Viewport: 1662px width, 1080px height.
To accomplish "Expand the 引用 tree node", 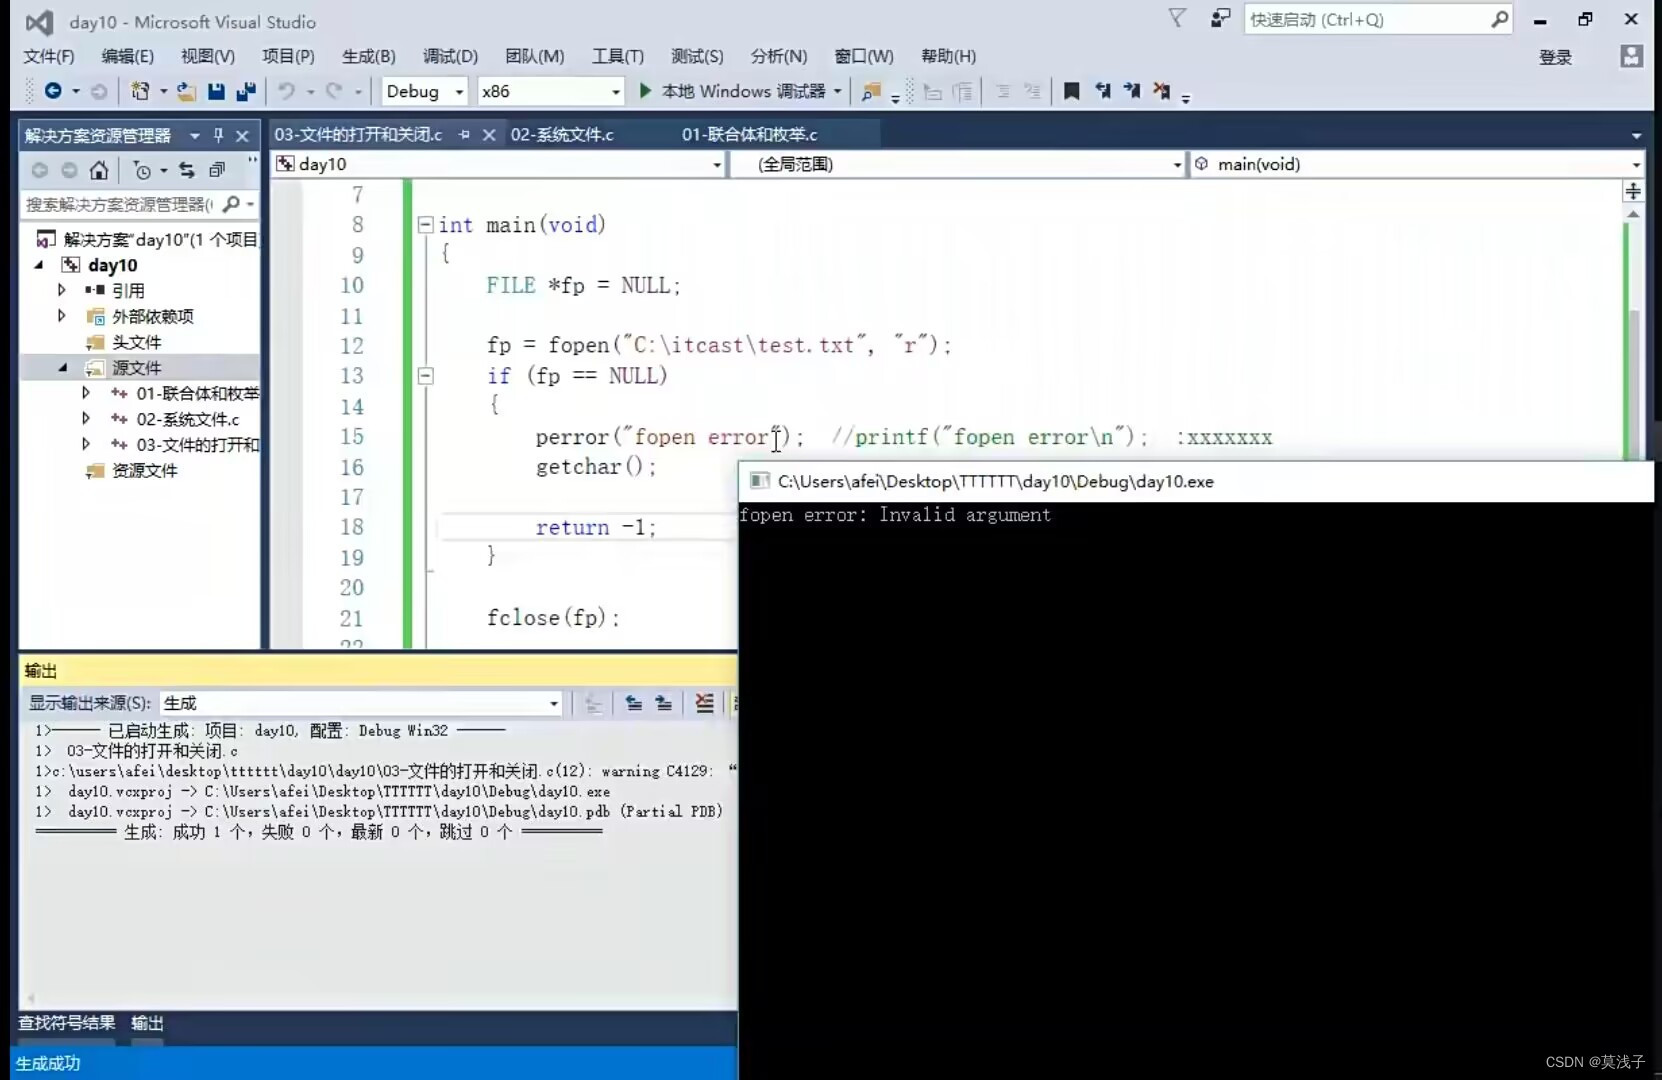I will click(x=62, y=290).
